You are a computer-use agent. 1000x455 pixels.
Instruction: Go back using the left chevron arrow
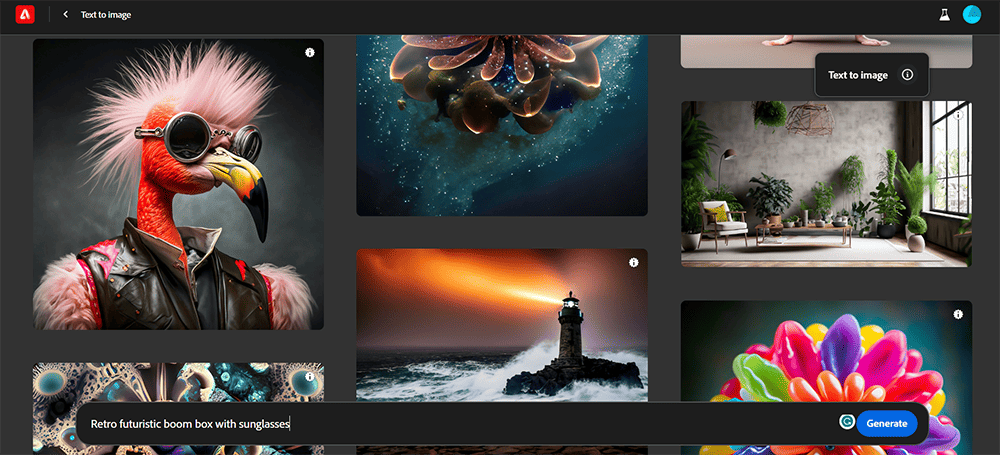tap(65, 14)
